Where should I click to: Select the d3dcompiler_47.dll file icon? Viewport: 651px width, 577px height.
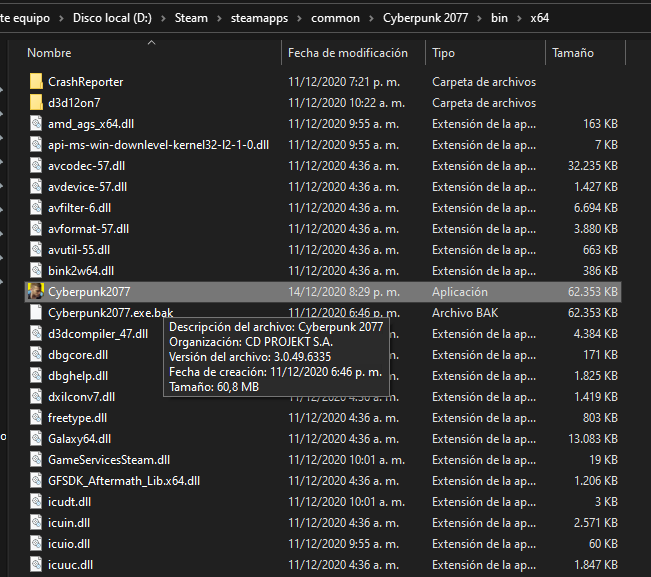36,334
